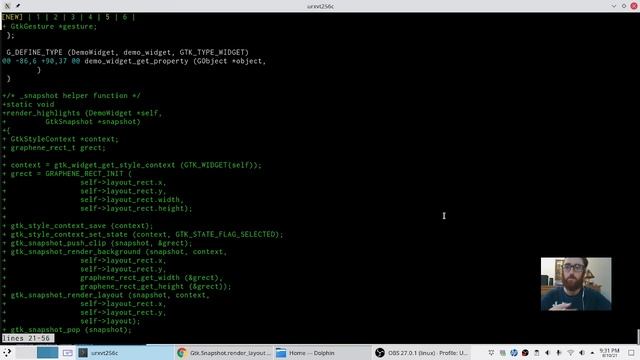Click the green tray icon beside HP icon

pyautogui.click(x=503, y=353)
